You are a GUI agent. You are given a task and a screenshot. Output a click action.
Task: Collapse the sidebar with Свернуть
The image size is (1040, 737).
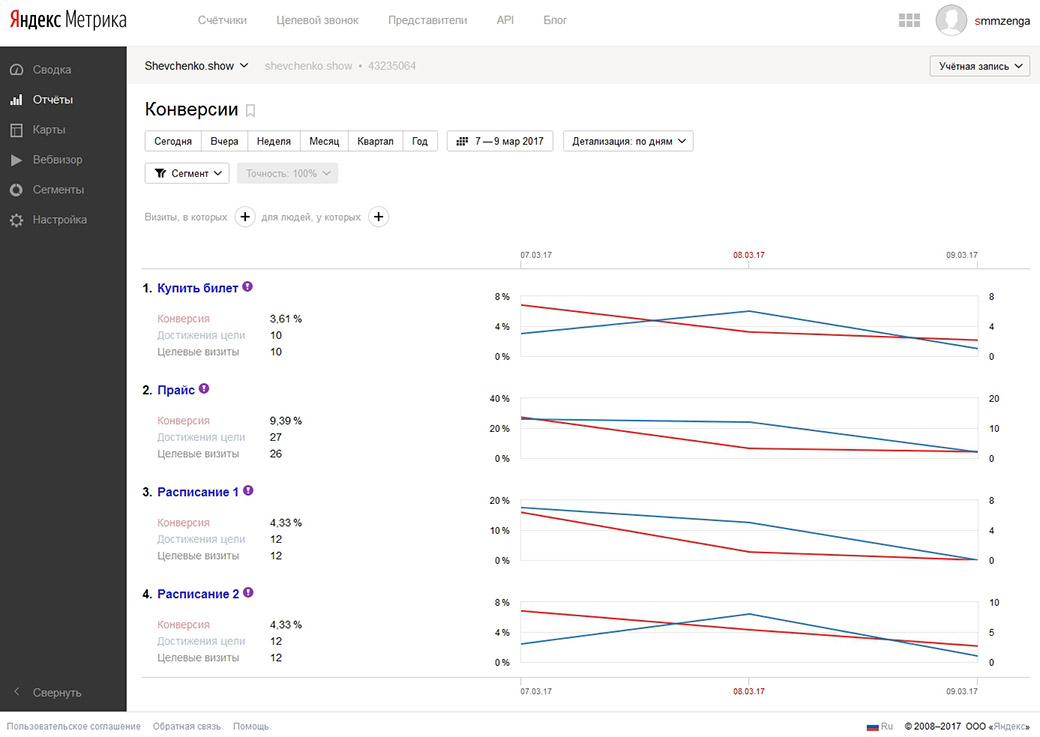57,692
